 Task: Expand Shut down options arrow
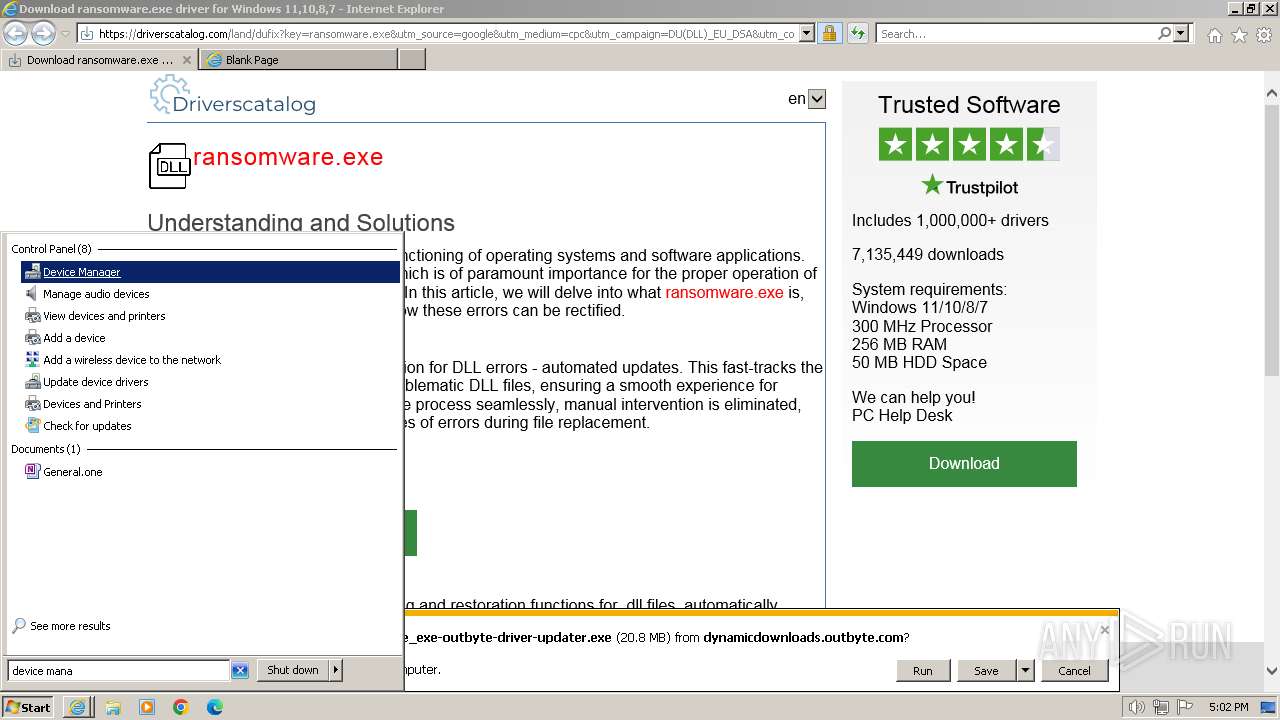coord(336,670)
